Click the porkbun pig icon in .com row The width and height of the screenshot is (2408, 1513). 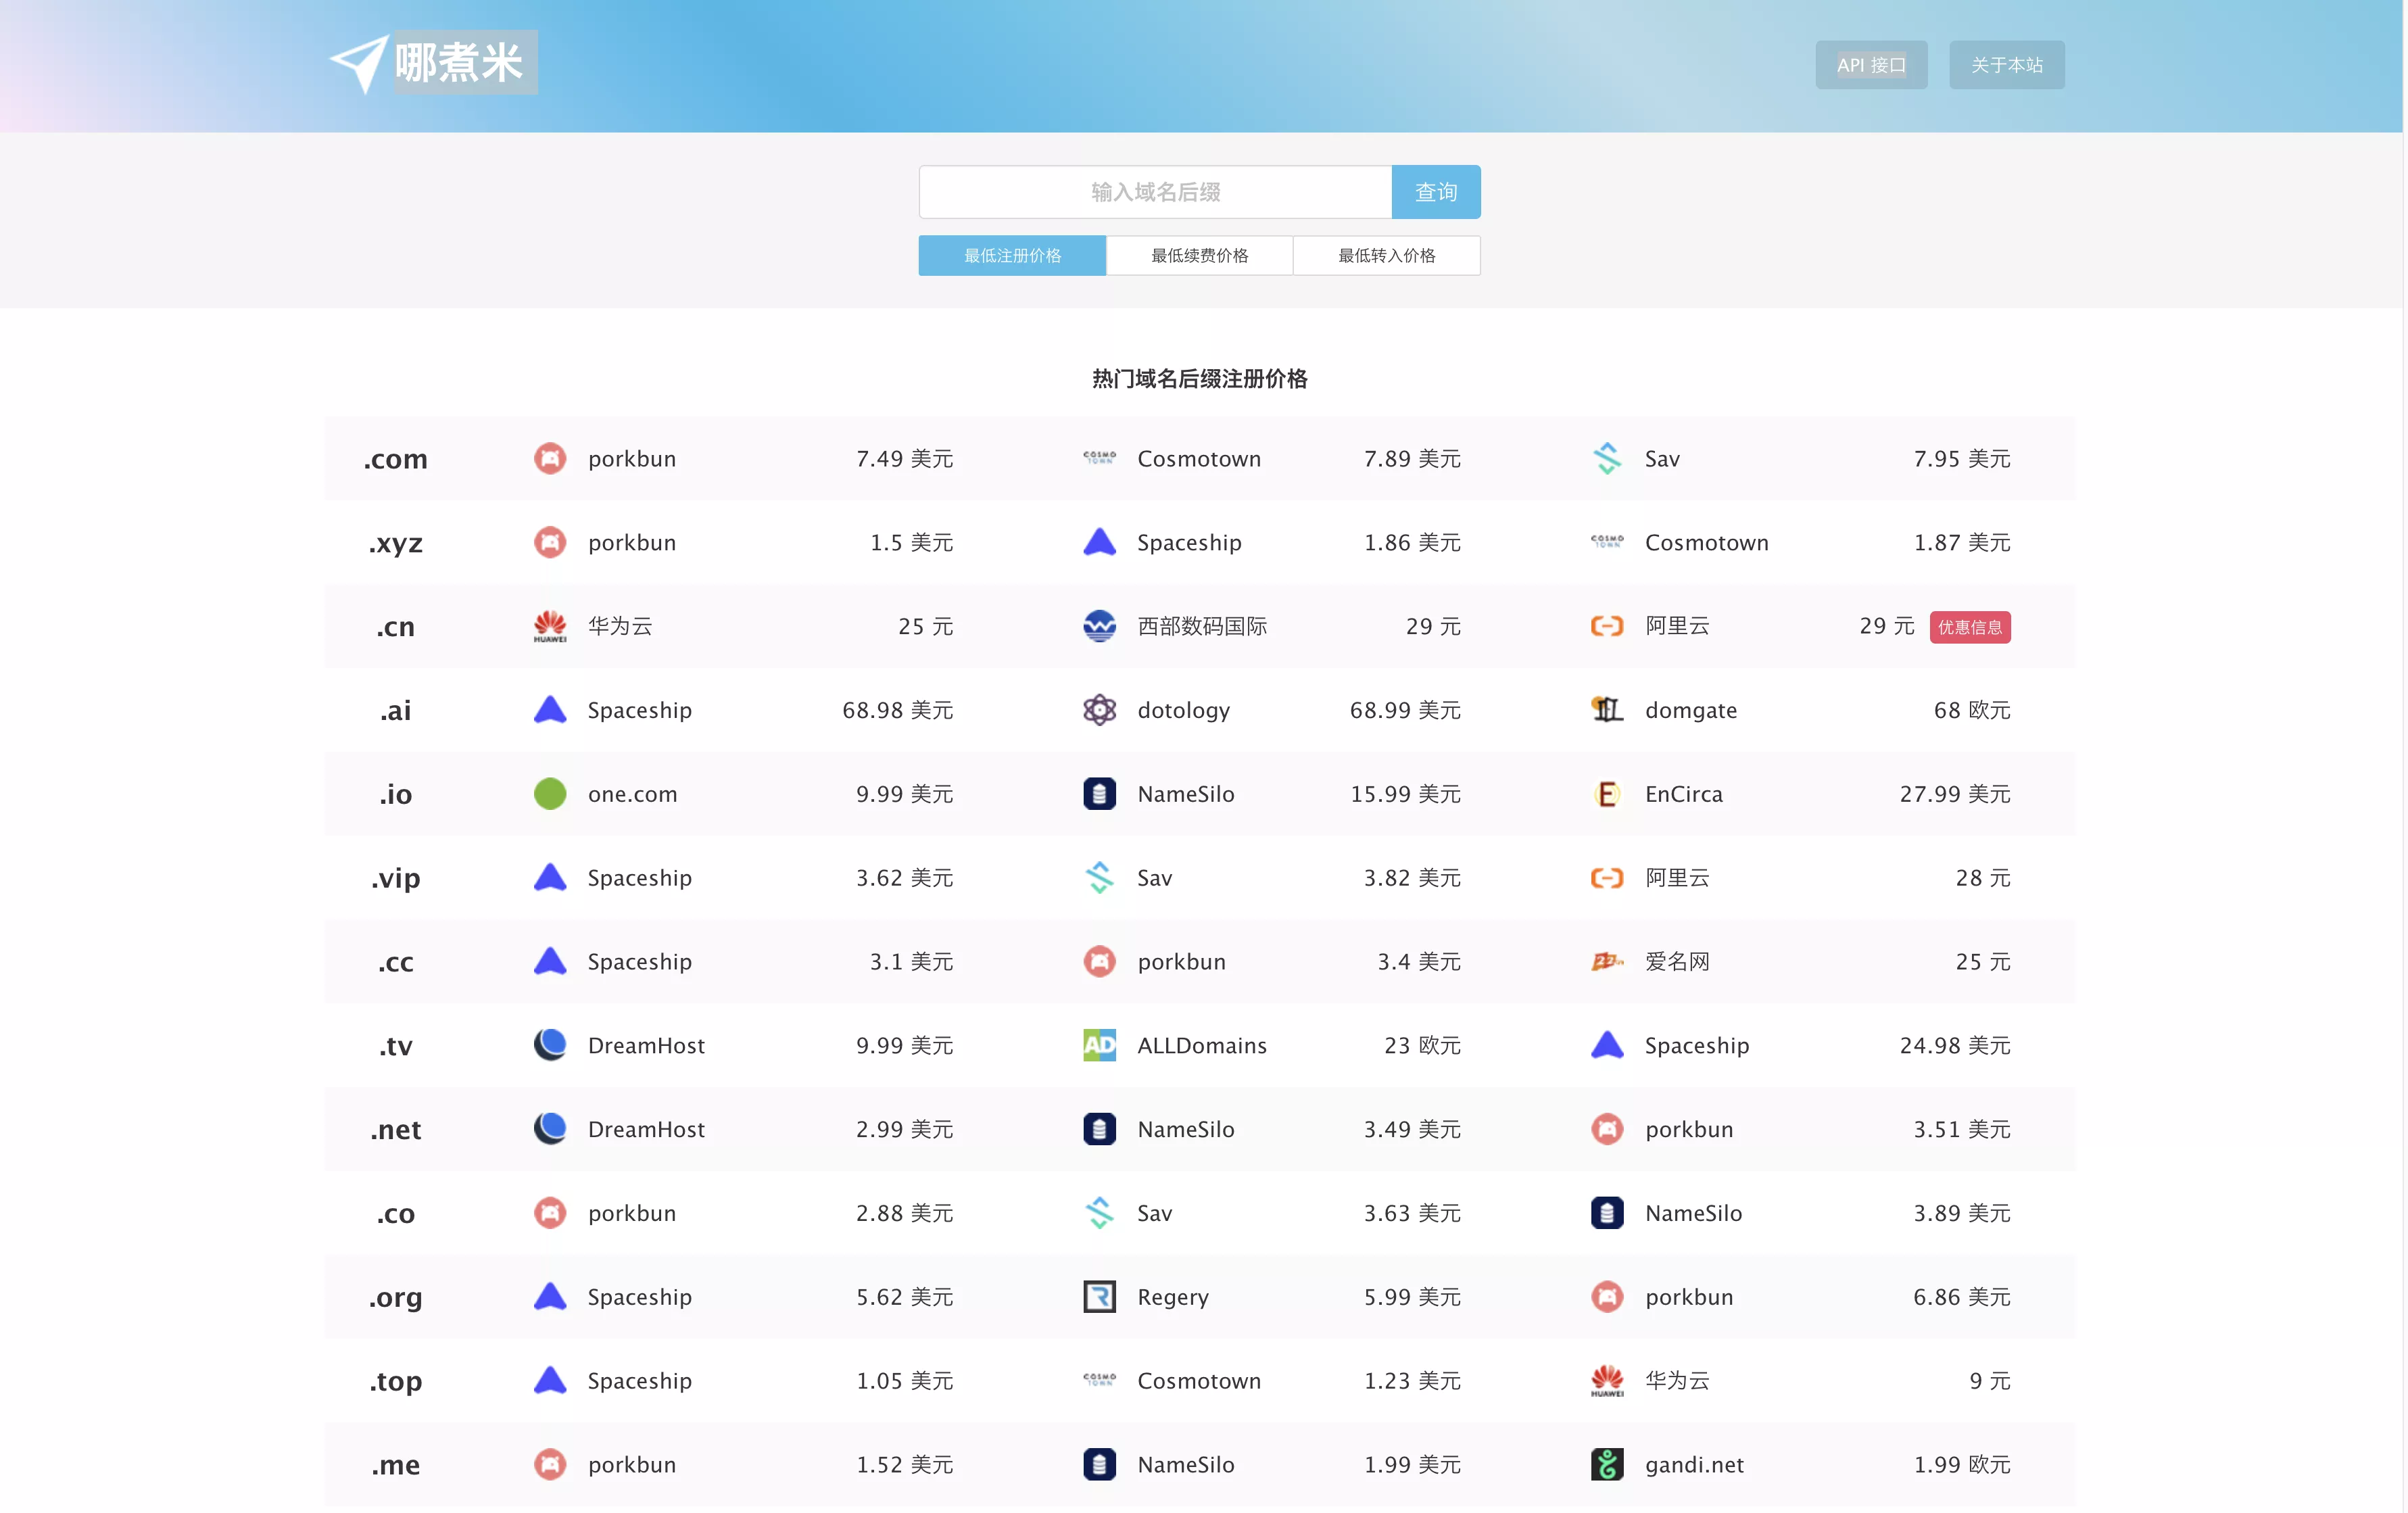(x=550, y=459)
